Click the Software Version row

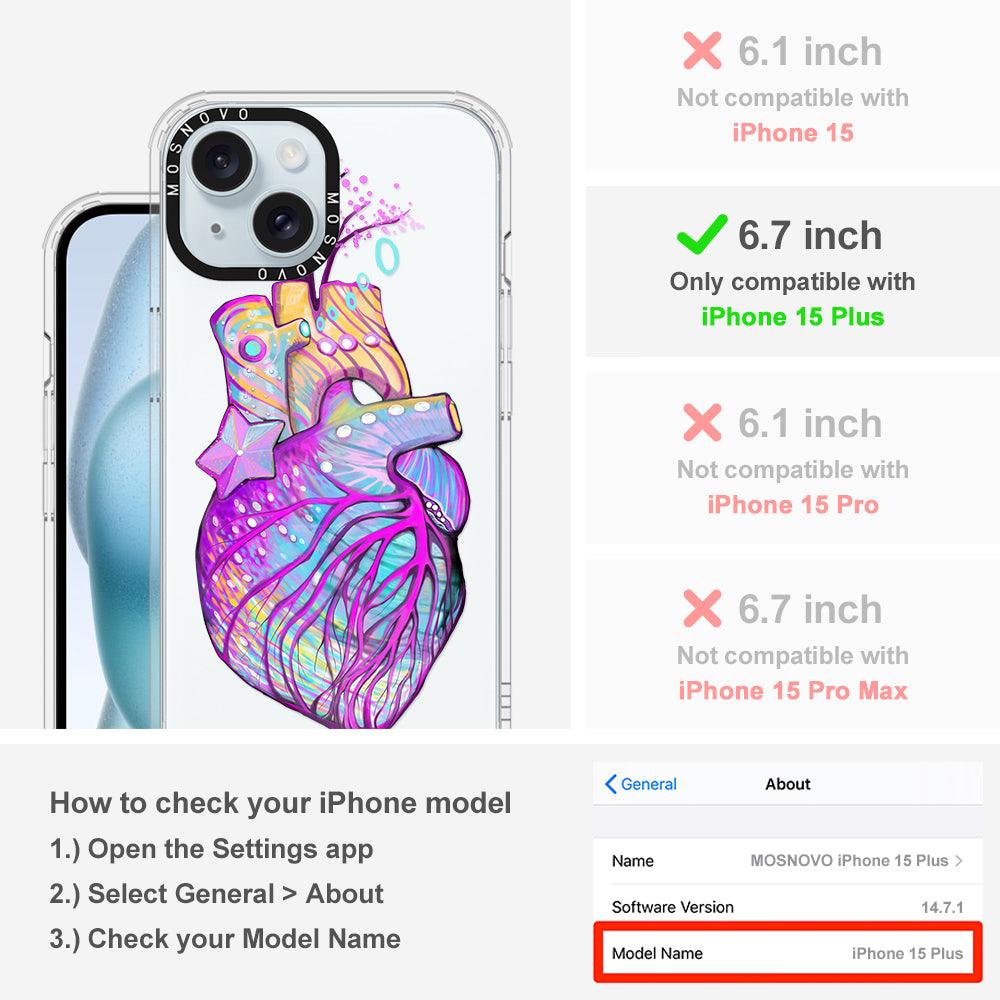[x=788, y=907]
